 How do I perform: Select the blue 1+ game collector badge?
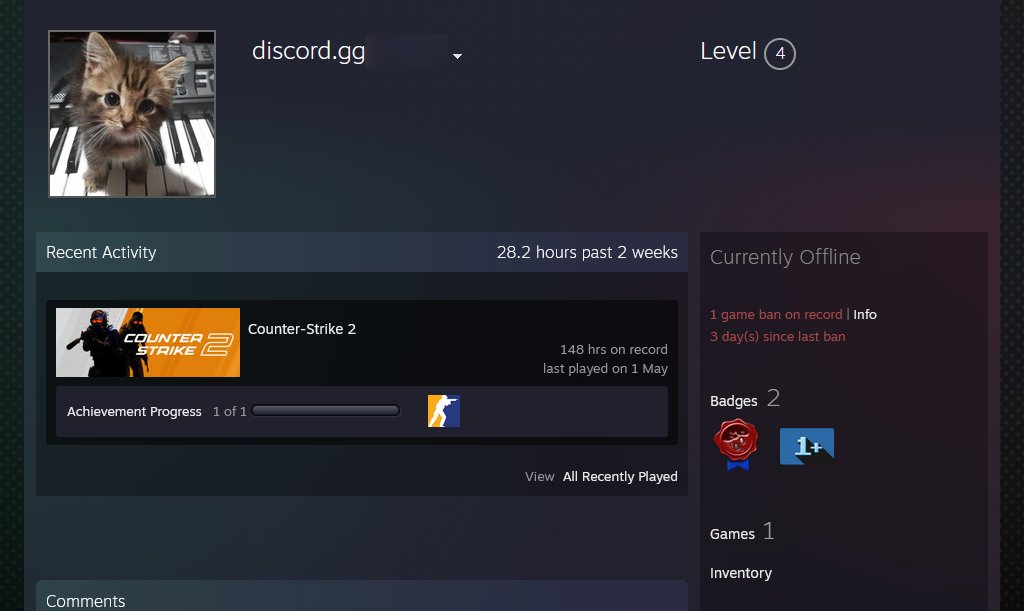tap(807, 446)
